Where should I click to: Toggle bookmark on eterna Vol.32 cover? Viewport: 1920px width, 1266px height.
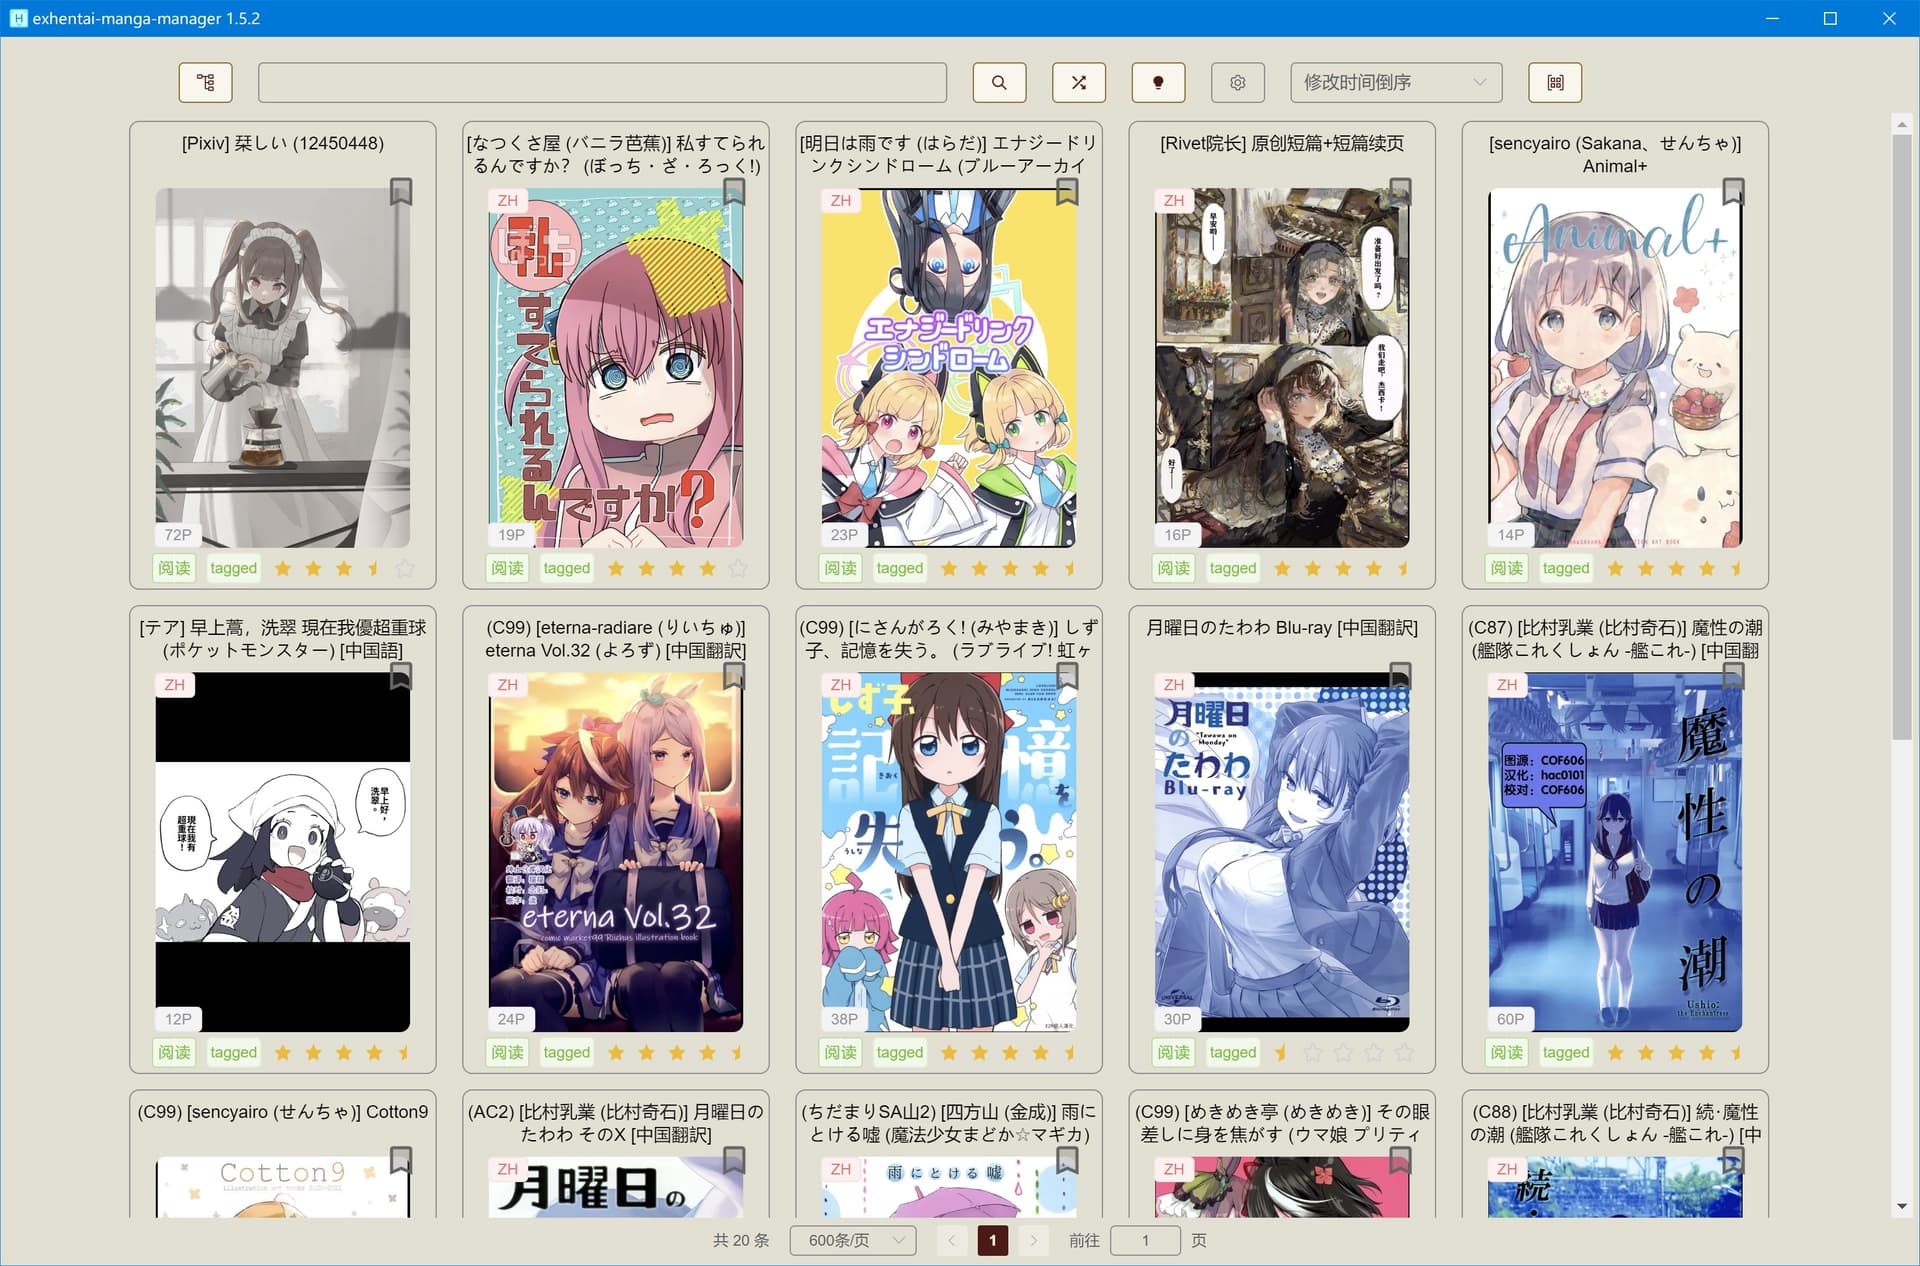(x=734, y=676)
